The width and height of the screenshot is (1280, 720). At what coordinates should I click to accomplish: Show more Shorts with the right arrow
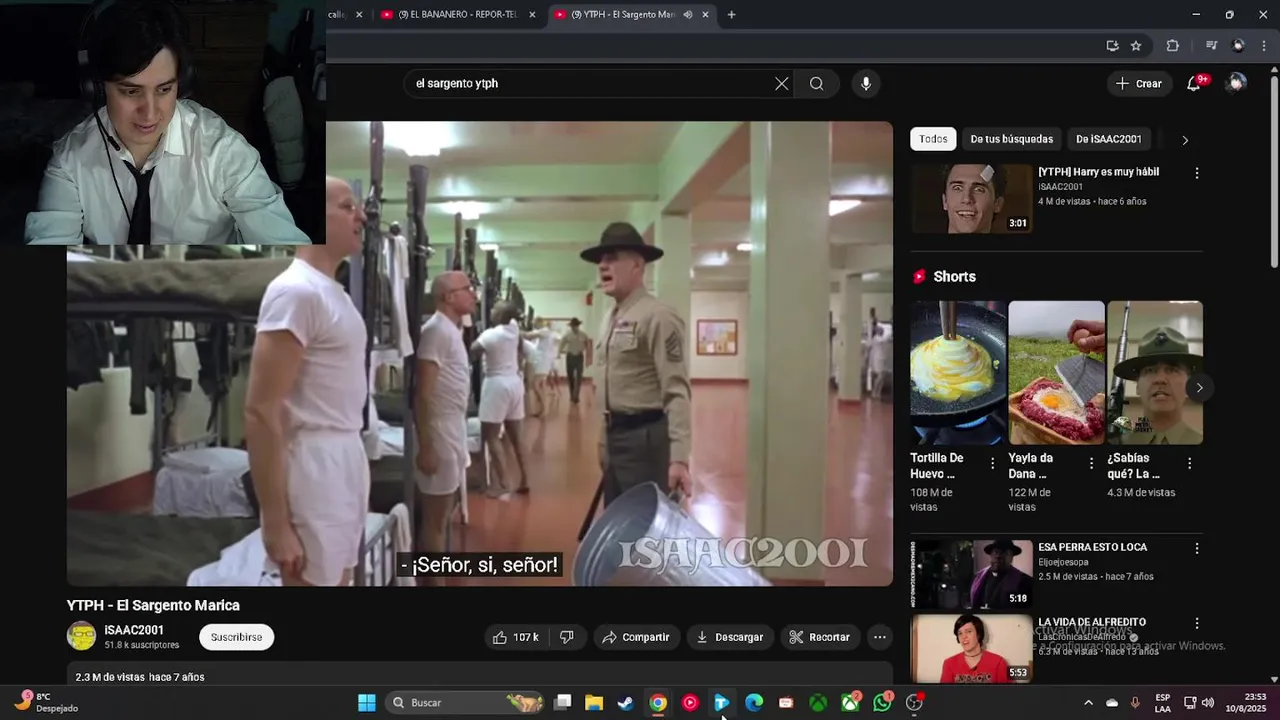point(1199,387)
